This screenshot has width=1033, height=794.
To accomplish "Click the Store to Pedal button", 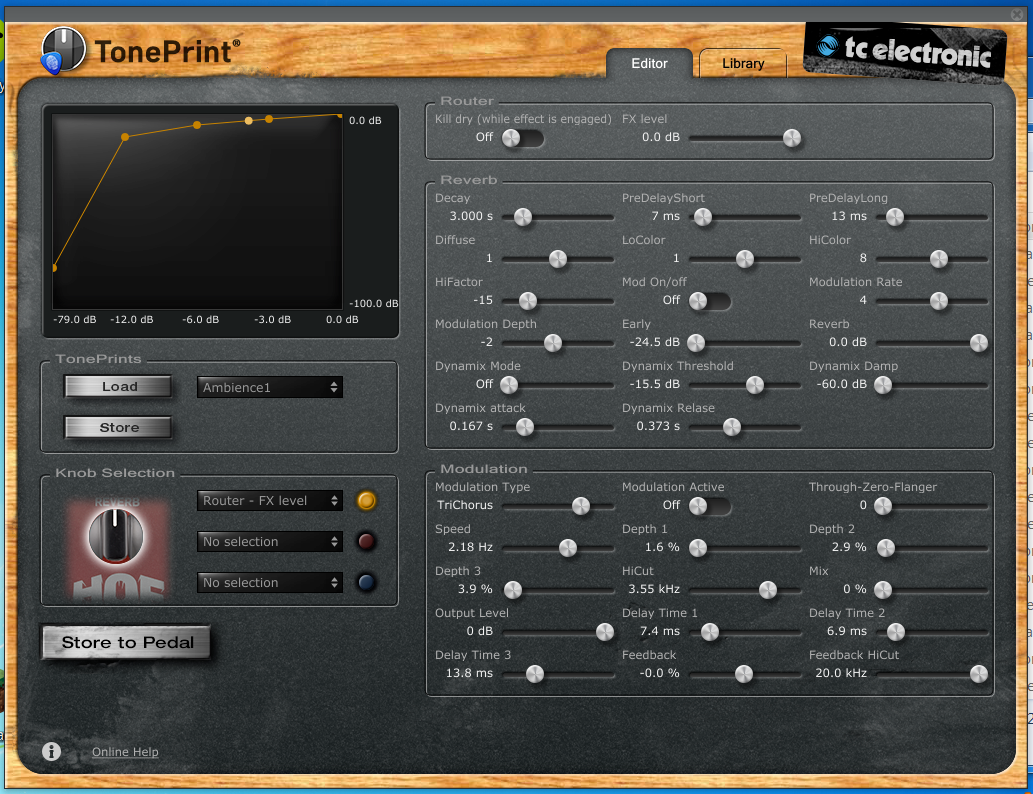I will point(126,642).
